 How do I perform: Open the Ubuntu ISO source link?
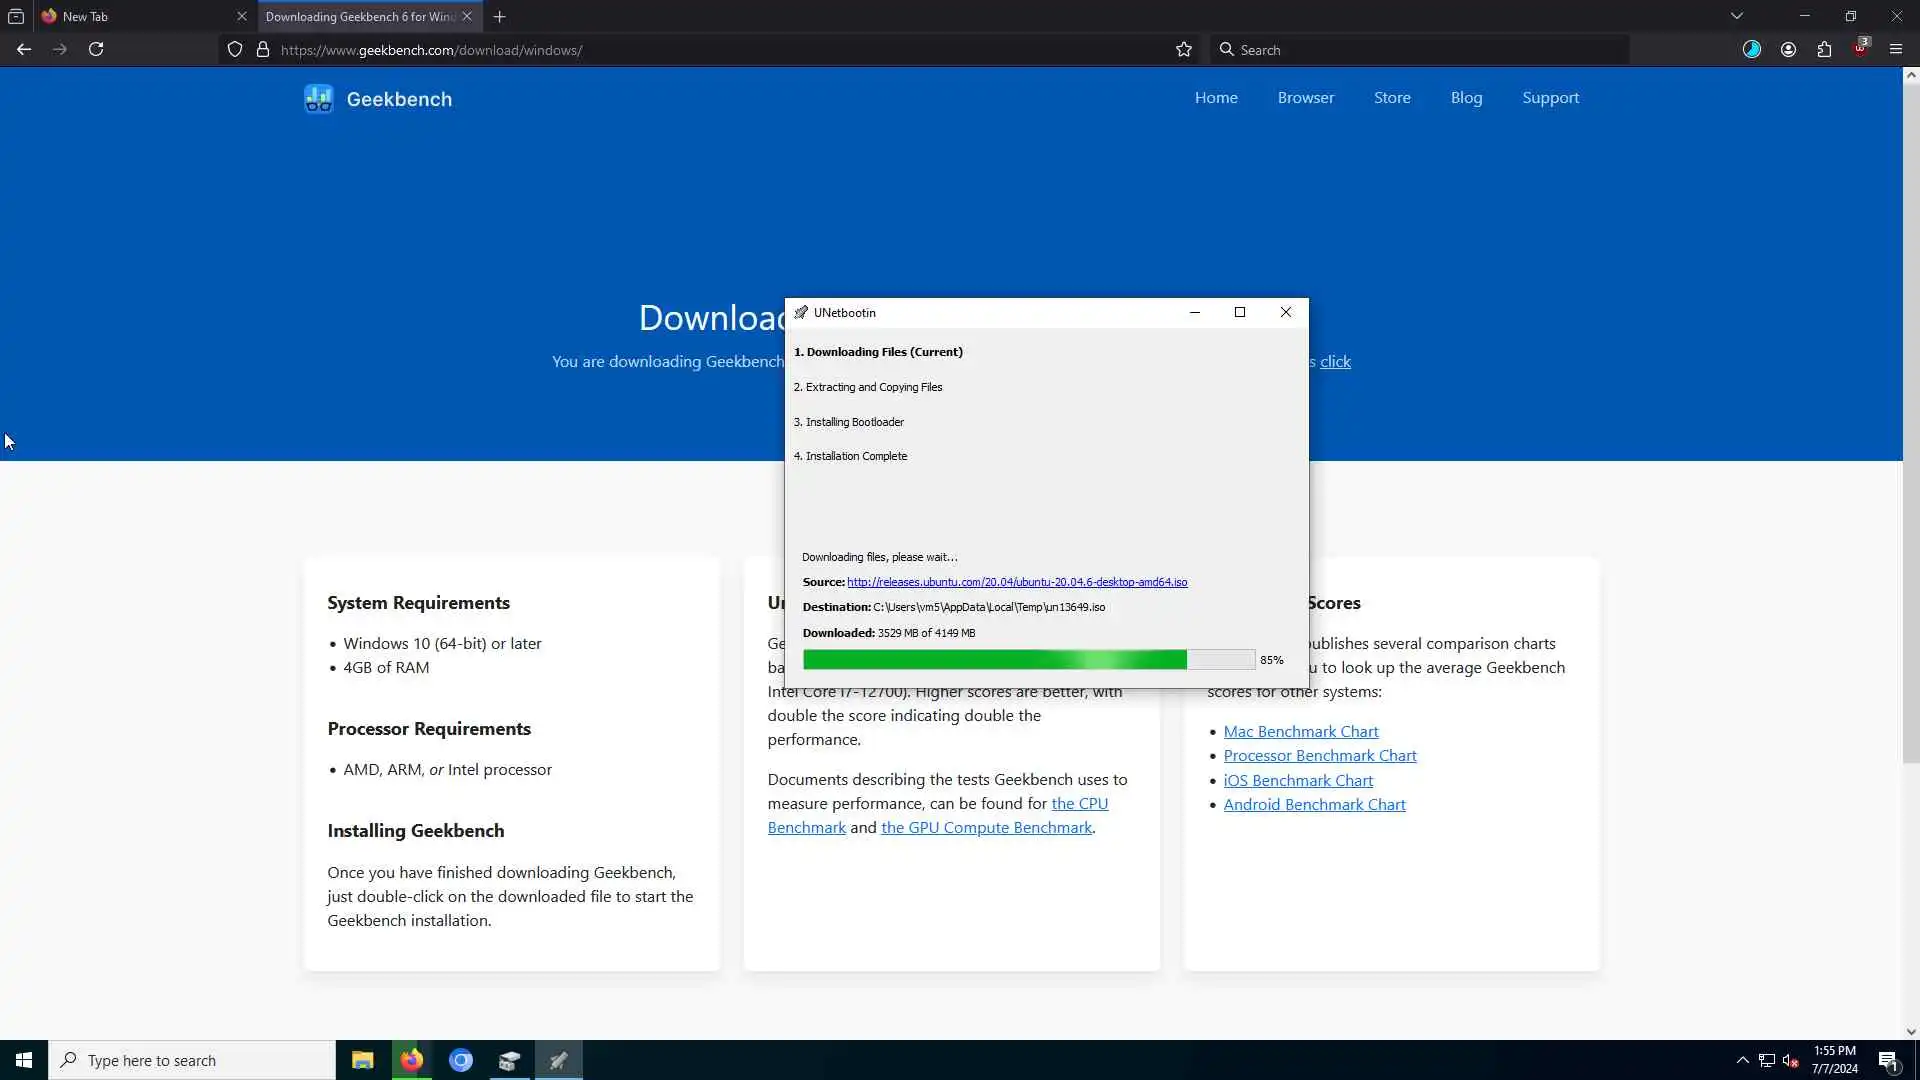click(1017, 582)
